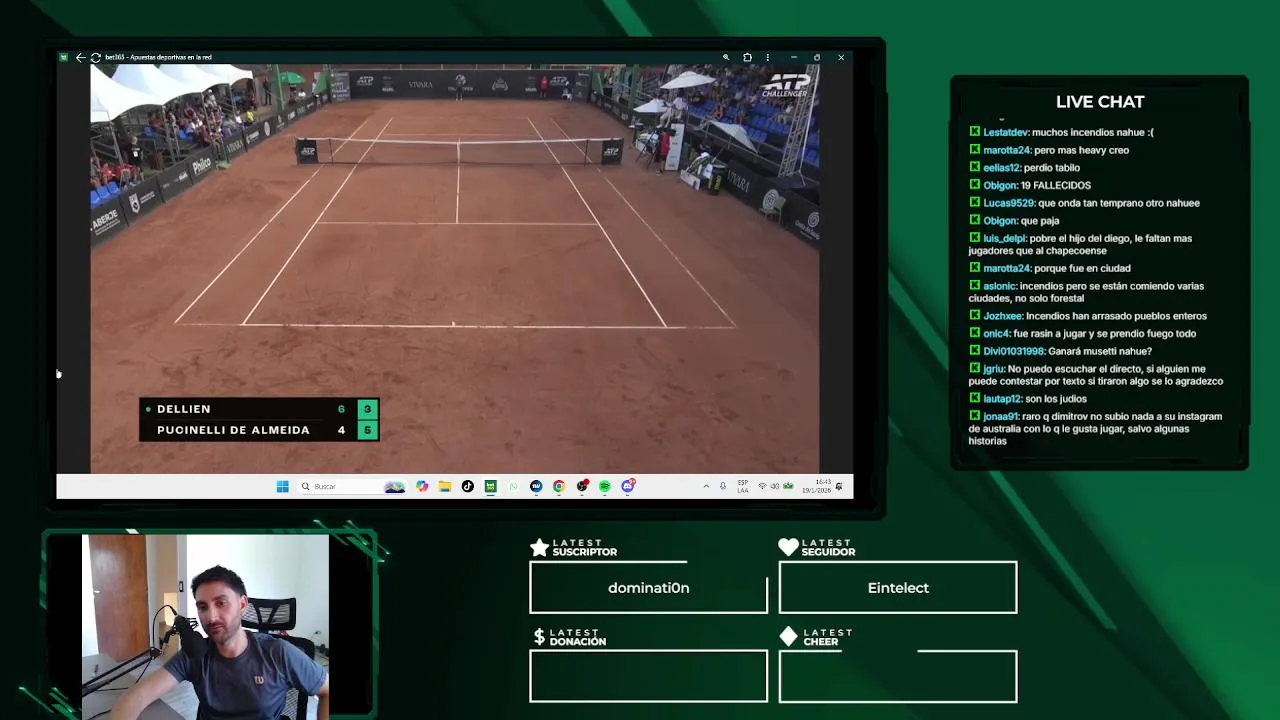Open Google Chrome from taskbar

tap(559, 486)
